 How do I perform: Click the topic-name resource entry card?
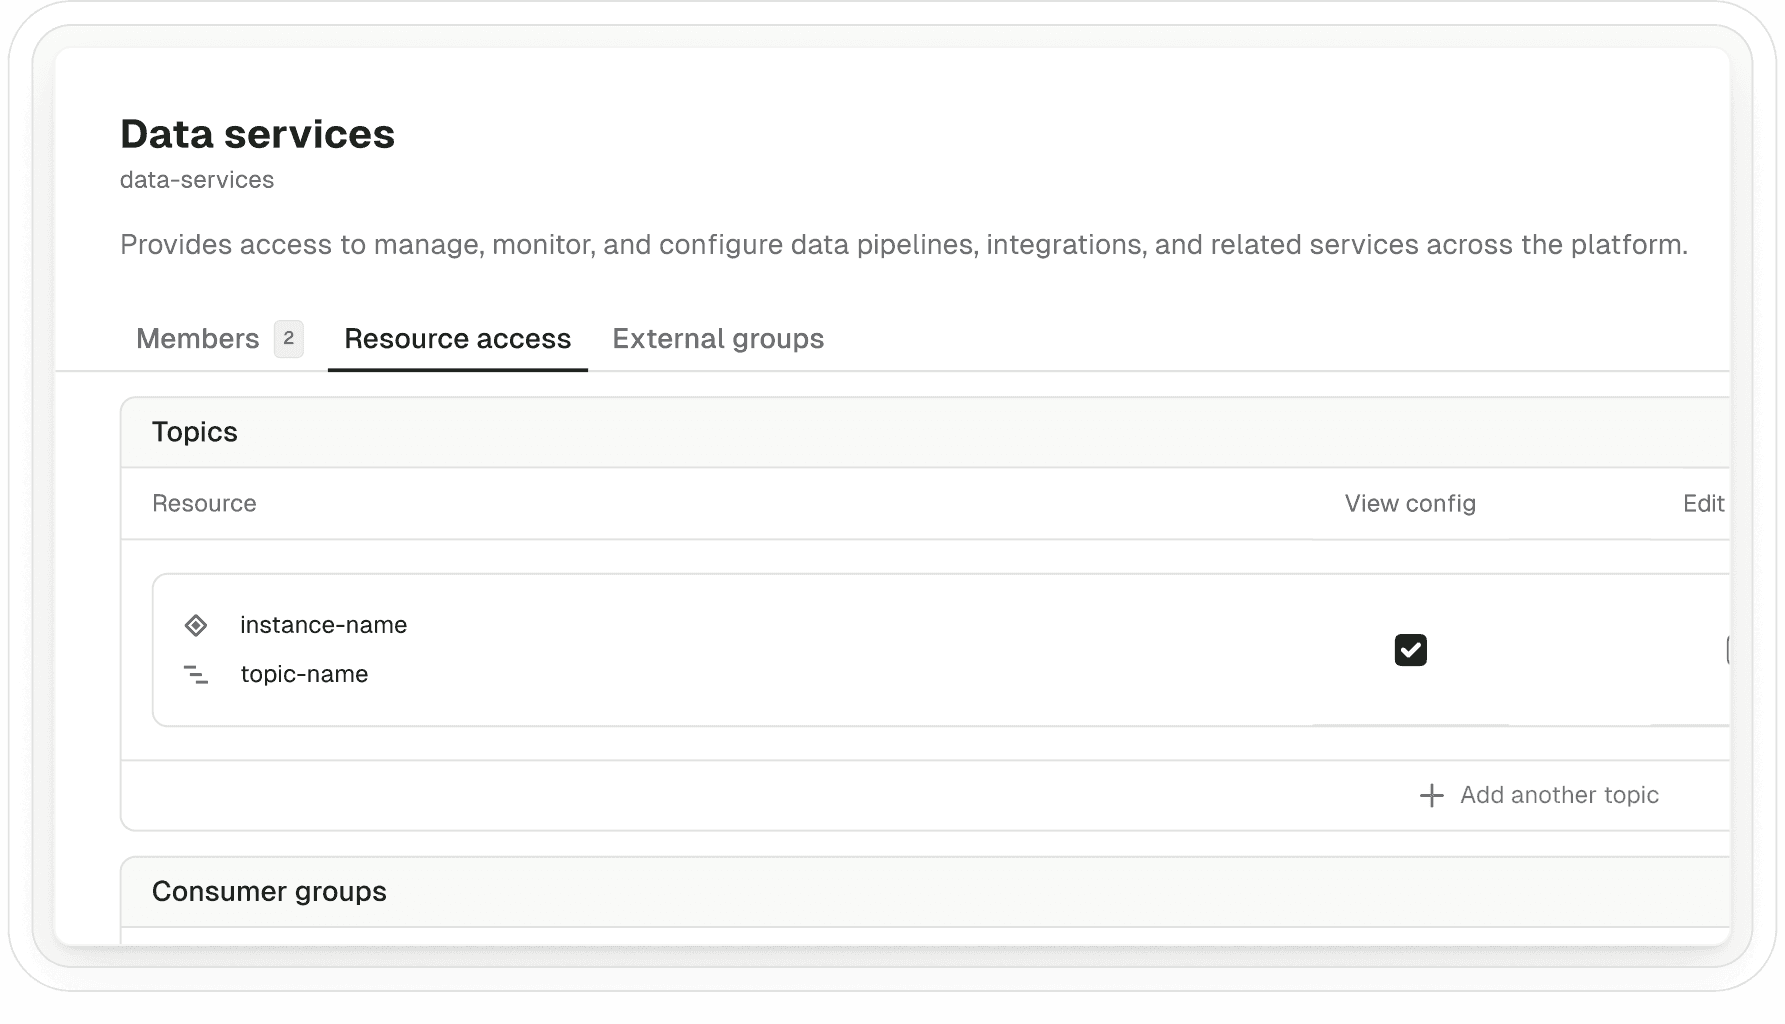[x=700, y=649]
